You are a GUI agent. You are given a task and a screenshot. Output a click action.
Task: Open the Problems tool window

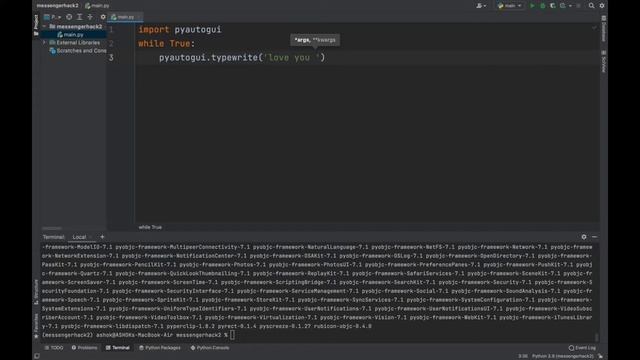click(x=84, y=348)
